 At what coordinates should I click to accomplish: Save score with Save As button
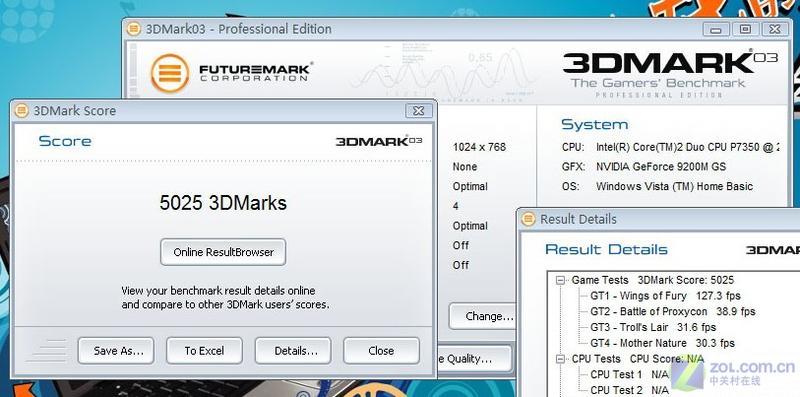(x=116, y=351)
